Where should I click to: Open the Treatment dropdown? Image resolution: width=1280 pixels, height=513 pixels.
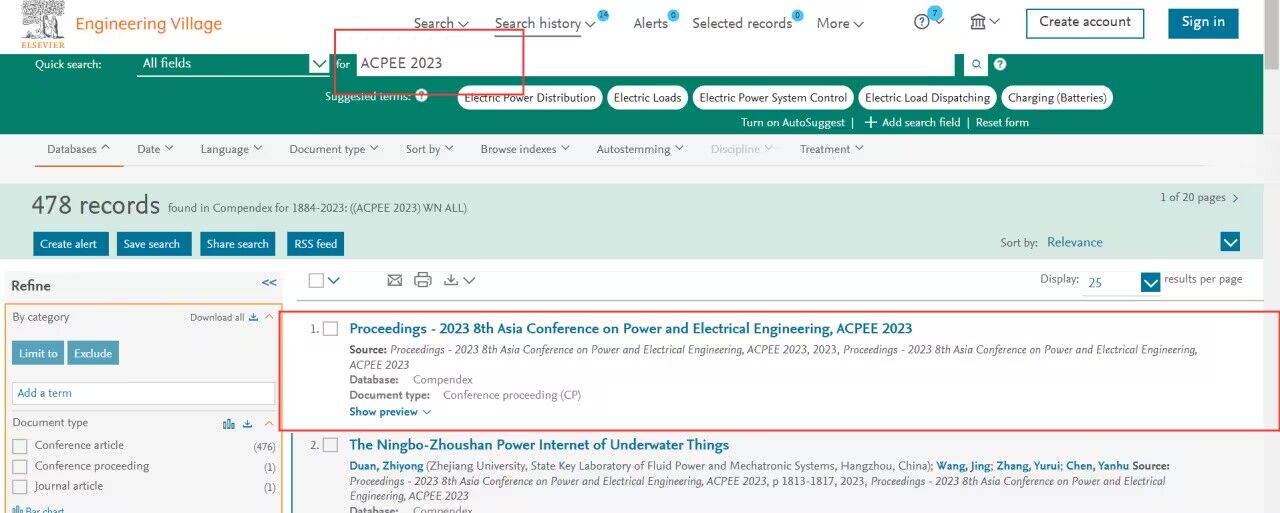coord(831,149)
